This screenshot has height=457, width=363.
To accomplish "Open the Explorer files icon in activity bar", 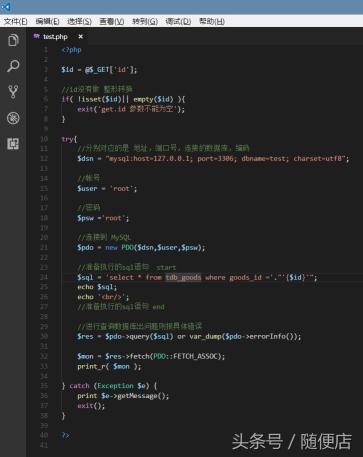I will (x=13, y=40).
